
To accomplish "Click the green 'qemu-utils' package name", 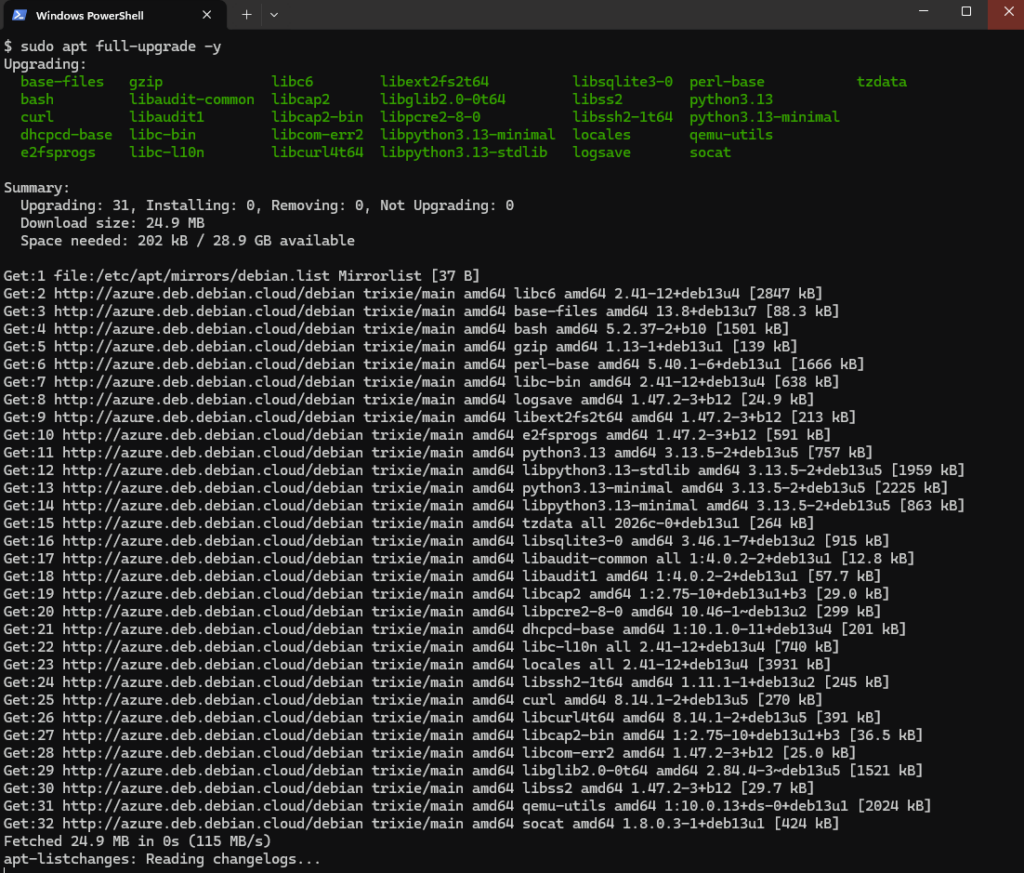I will pyautogui.click(x=731, y=135).
